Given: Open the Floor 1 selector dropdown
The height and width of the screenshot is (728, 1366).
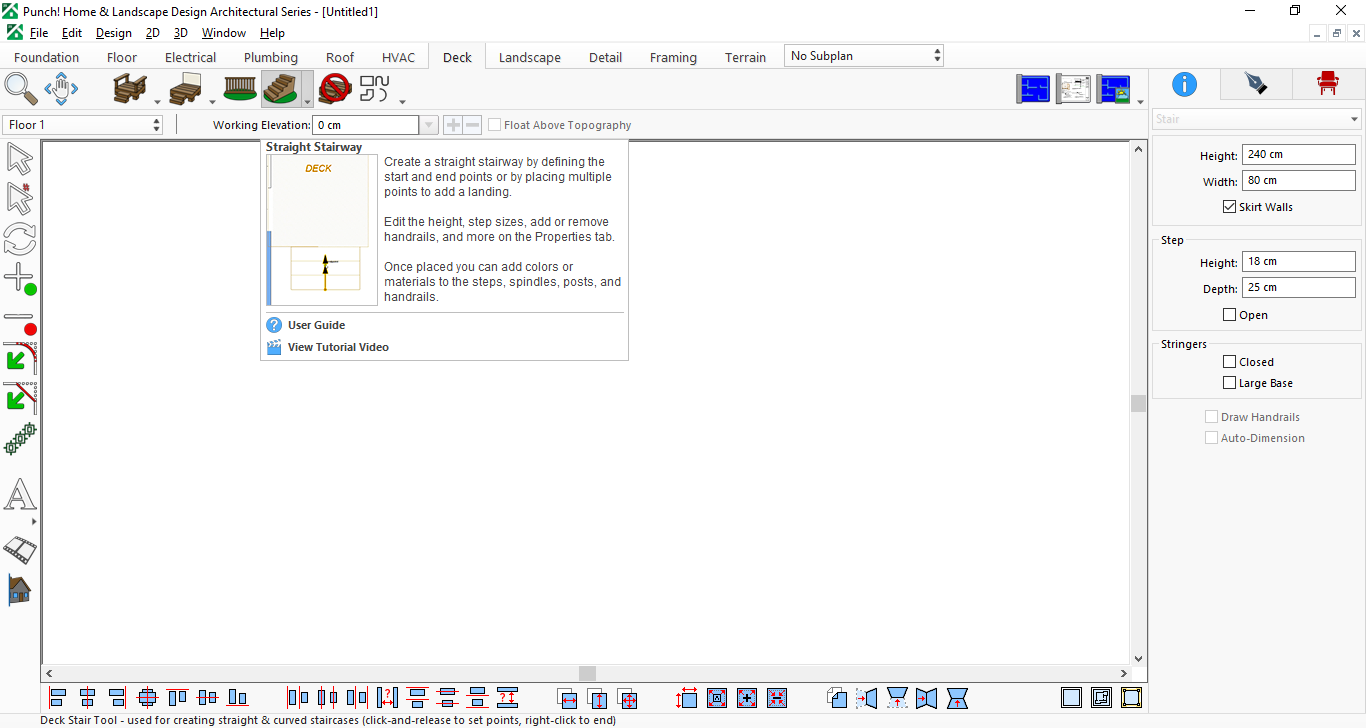Looking at the screenshot, I should [83, 125].
